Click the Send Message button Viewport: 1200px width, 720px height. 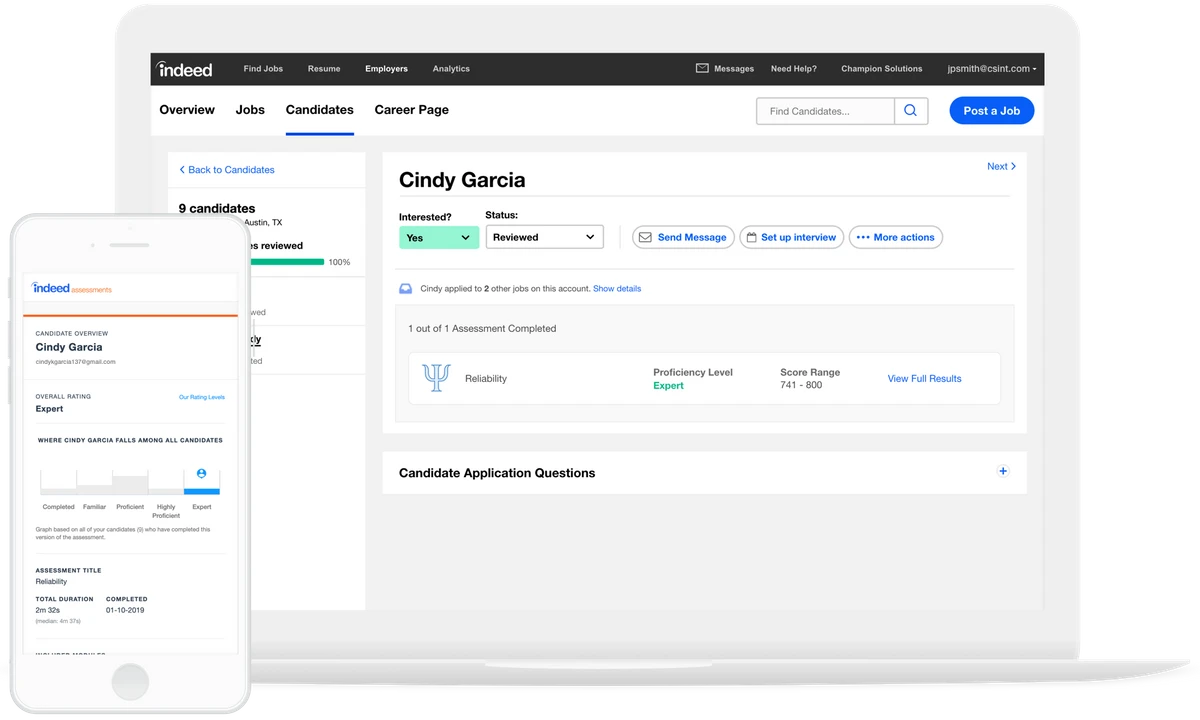683,237
